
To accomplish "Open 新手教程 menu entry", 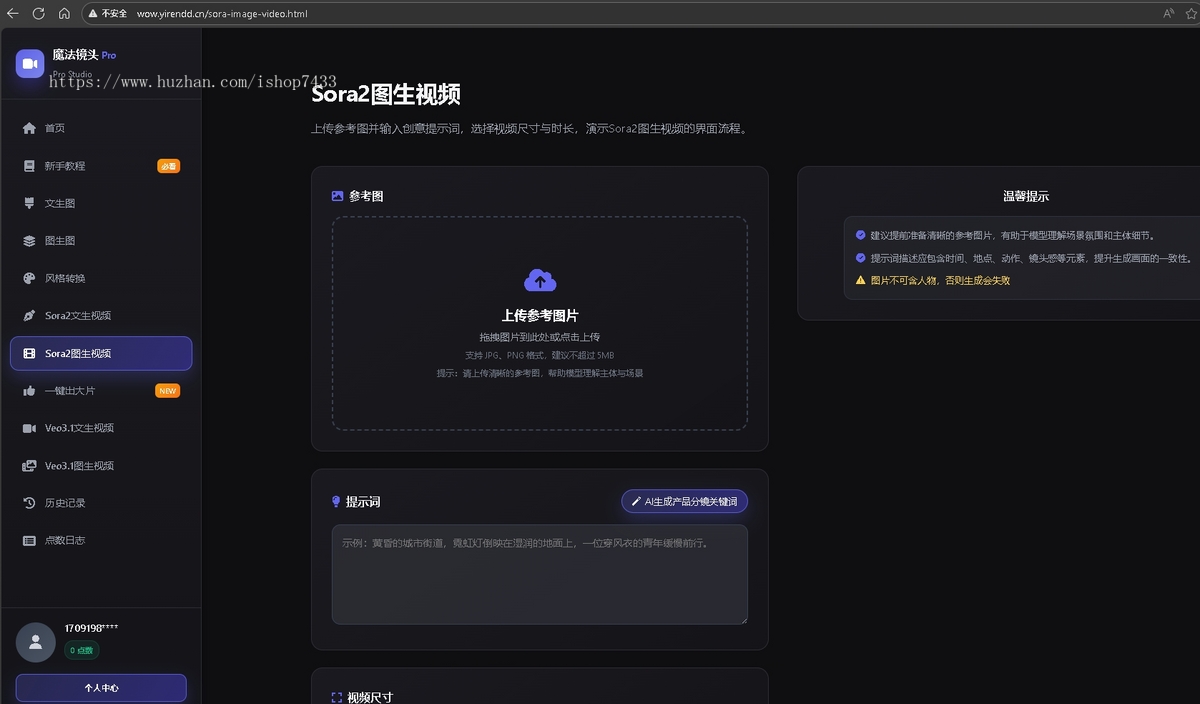I will tap(101, 166).
